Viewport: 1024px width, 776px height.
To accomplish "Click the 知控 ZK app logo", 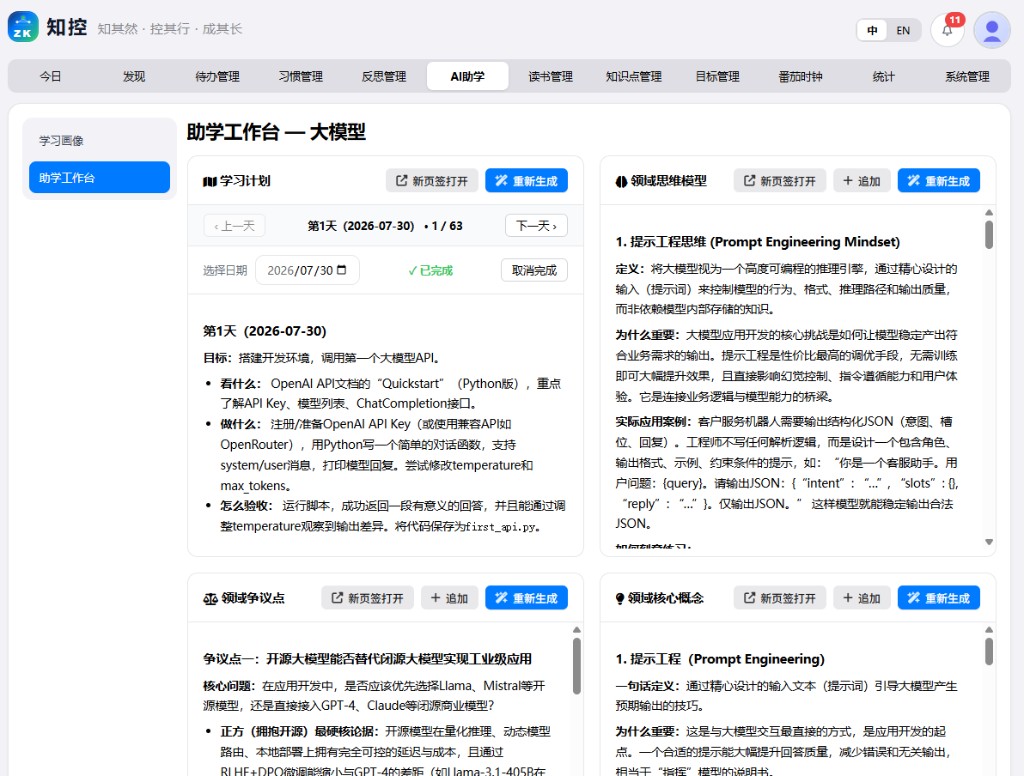I will coord(23,27).
